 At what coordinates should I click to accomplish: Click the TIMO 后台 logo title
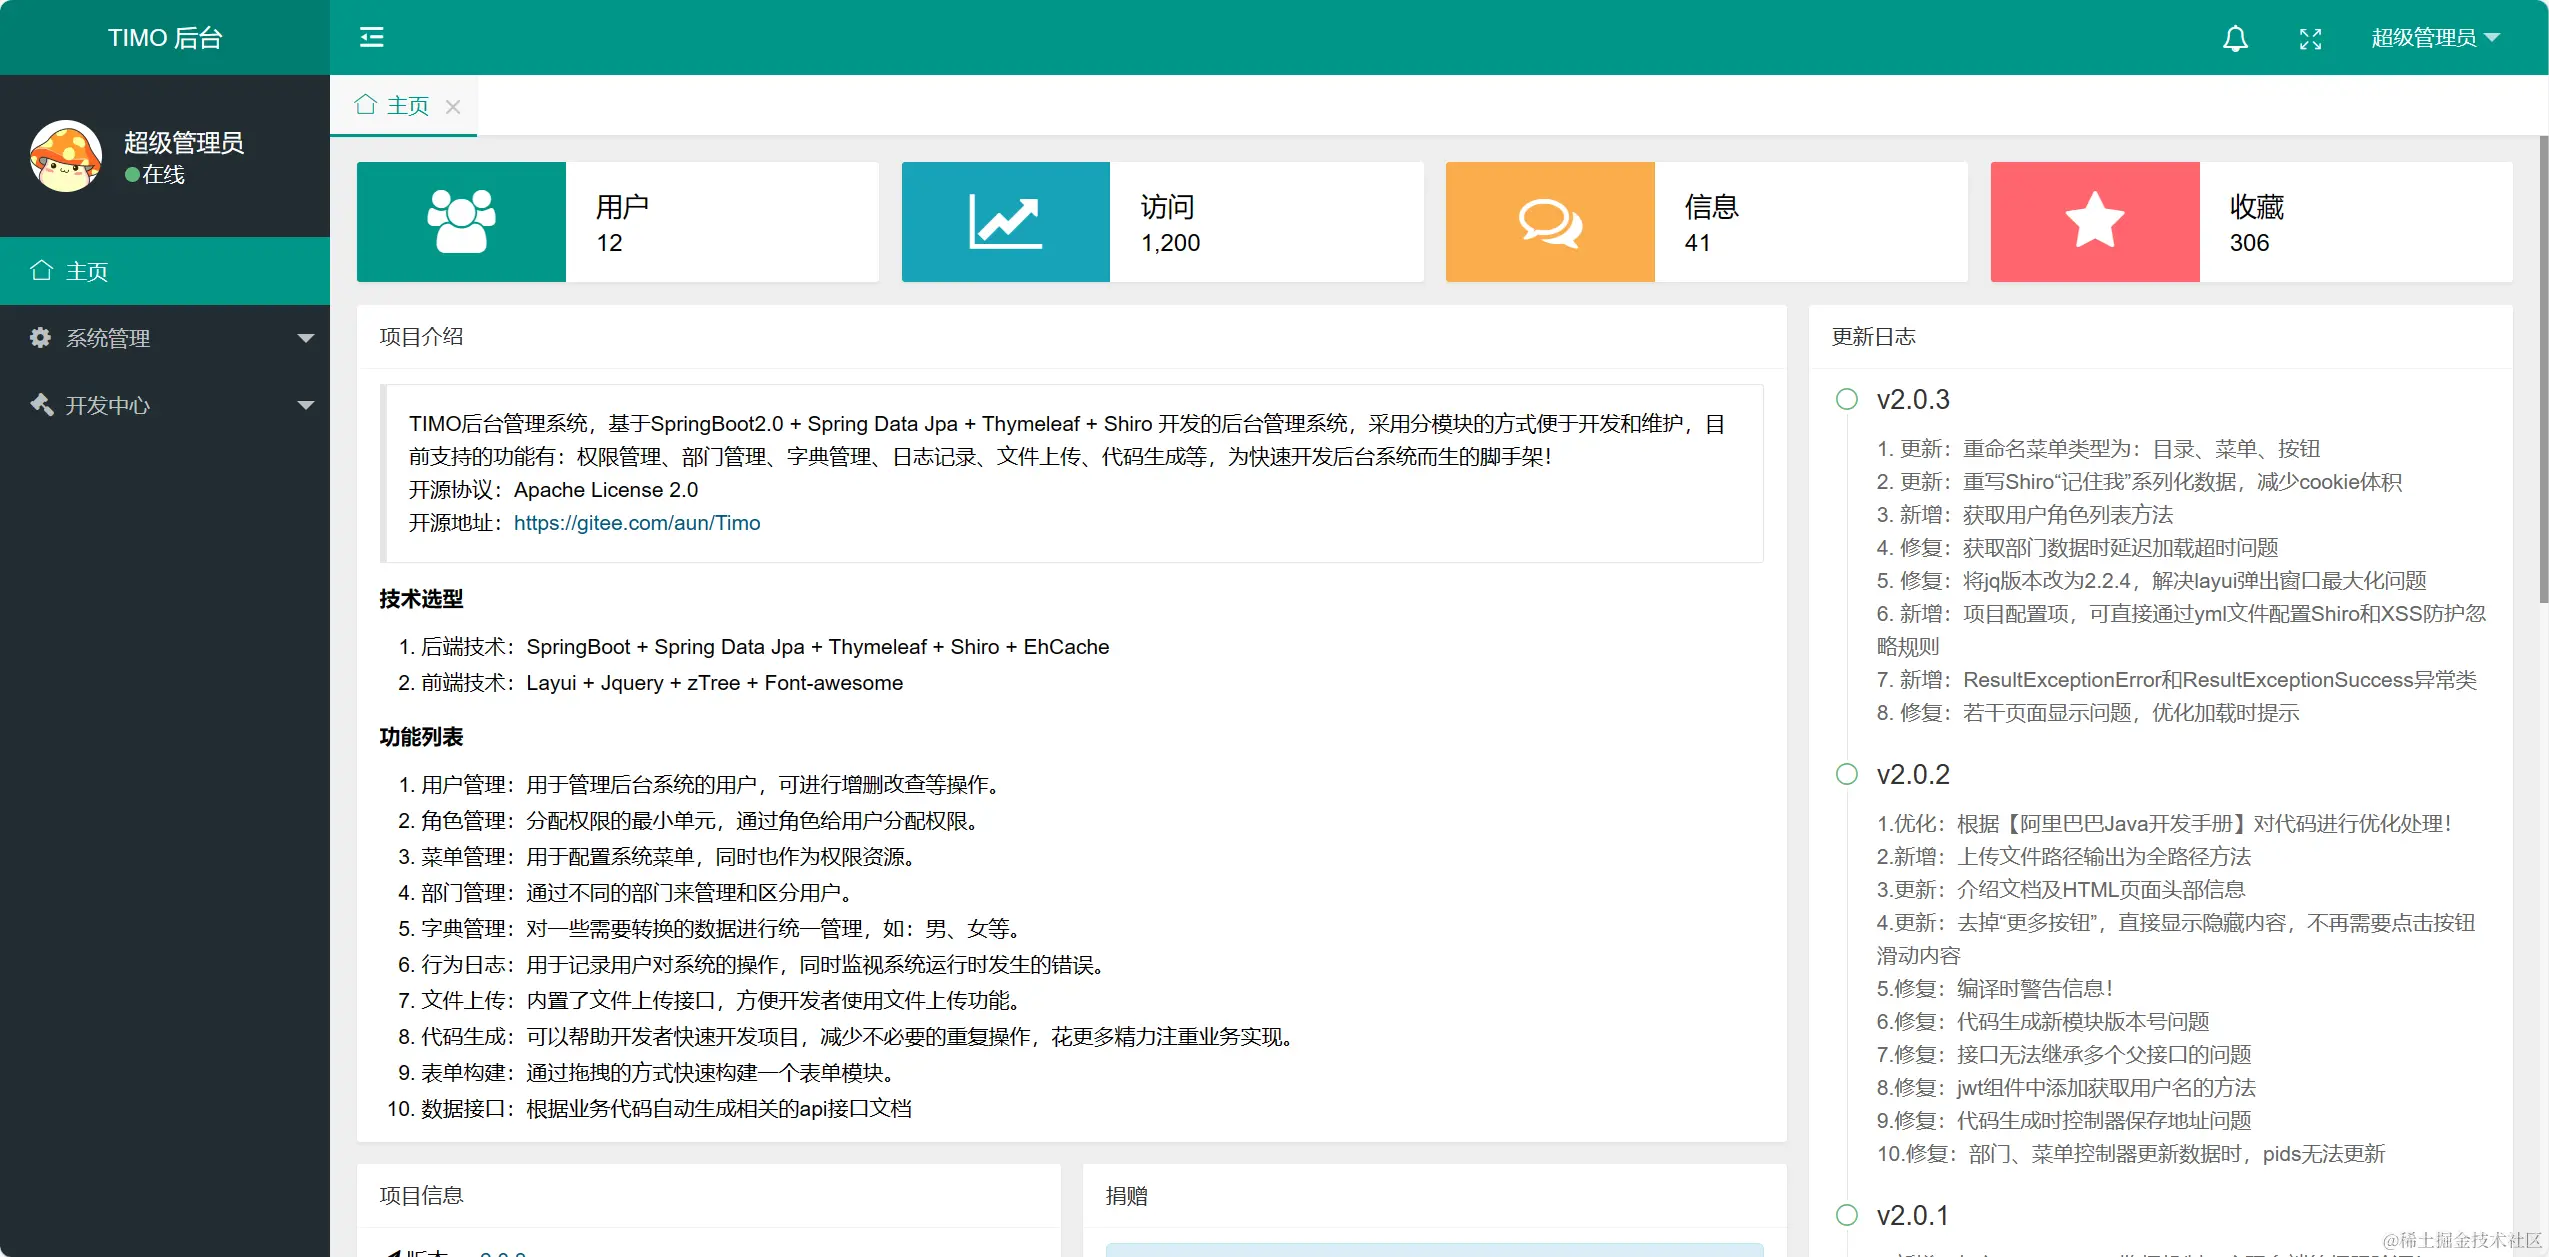point(165,38)
